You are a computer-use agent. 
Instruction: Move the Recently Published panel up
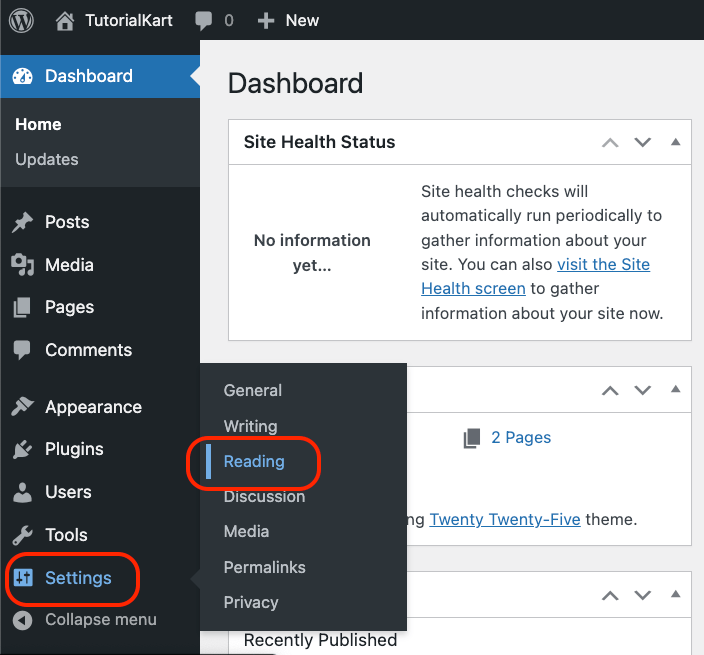tap(610, 595)
